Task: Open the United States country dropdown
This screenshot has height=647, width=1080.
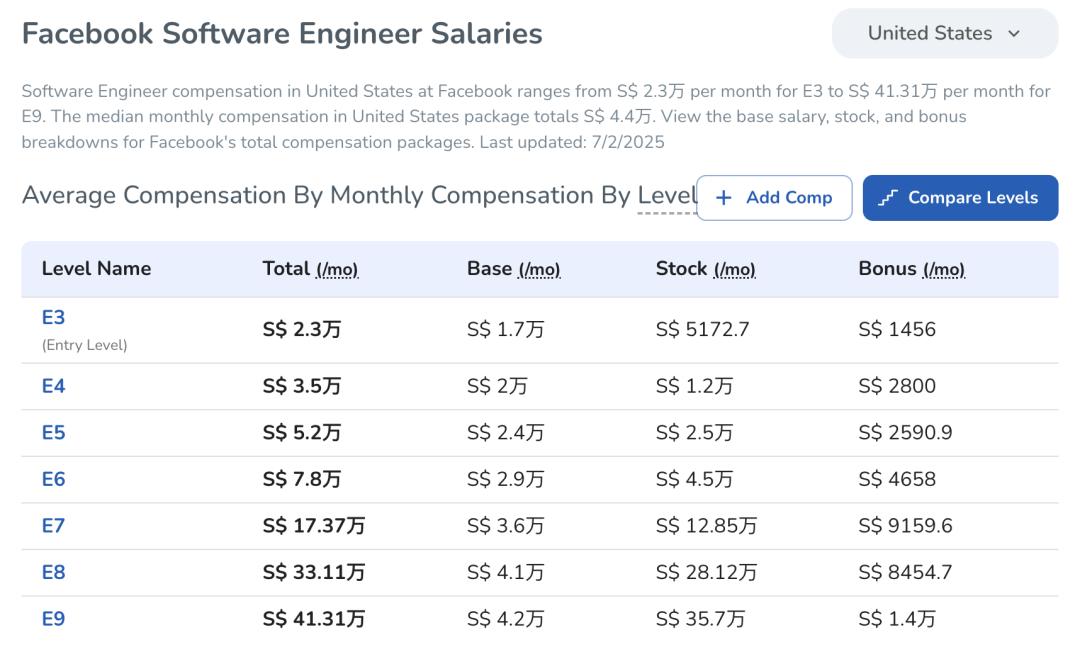Action: [944, 34]
